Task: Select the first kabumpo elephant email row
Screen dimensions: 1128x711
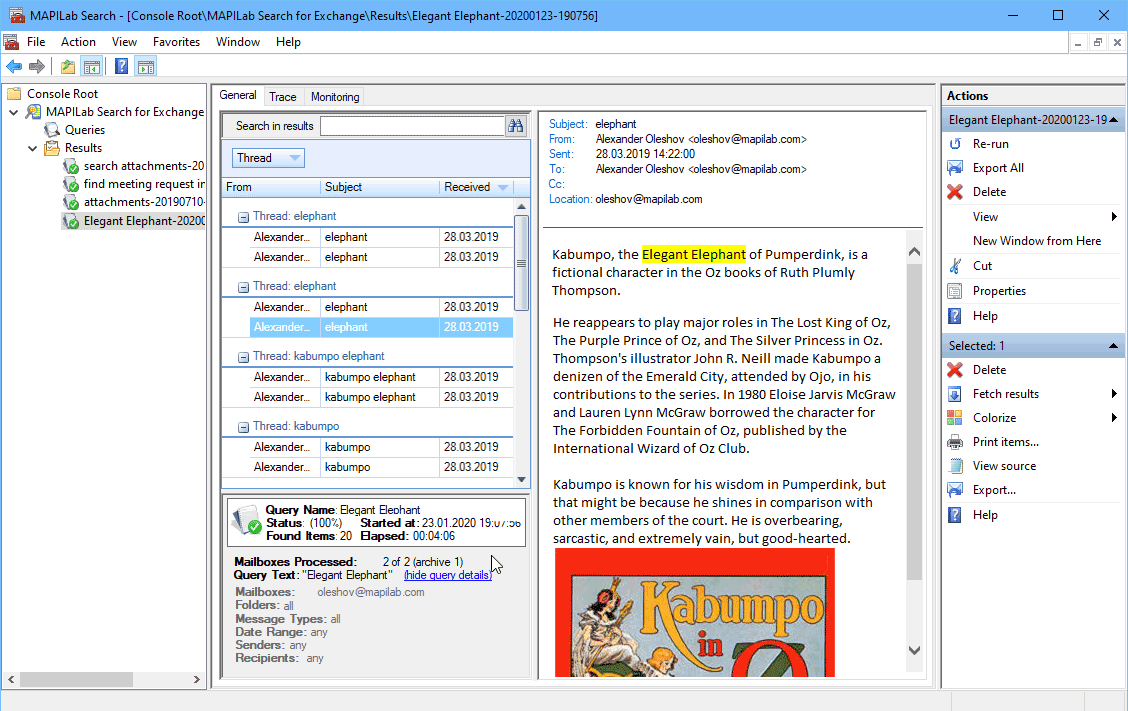Action: 381,377
